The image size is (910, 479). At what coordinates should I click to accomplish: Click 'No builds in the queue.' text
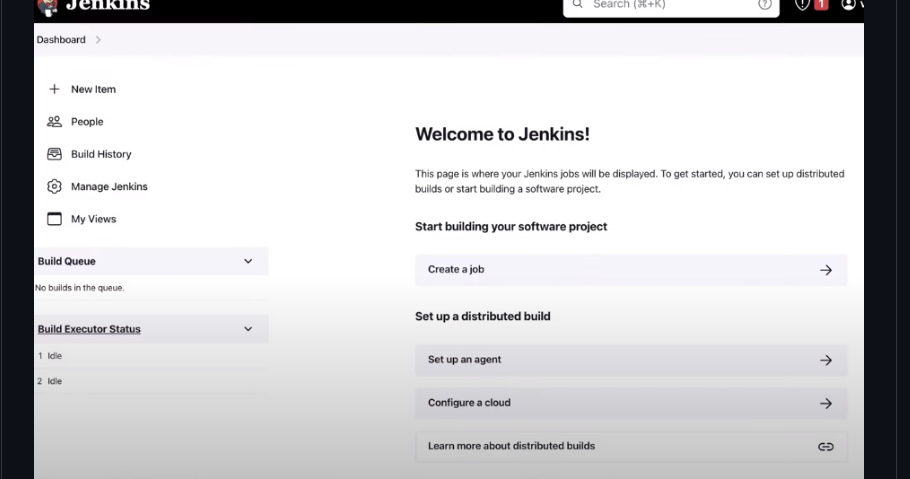pos(80,287)
